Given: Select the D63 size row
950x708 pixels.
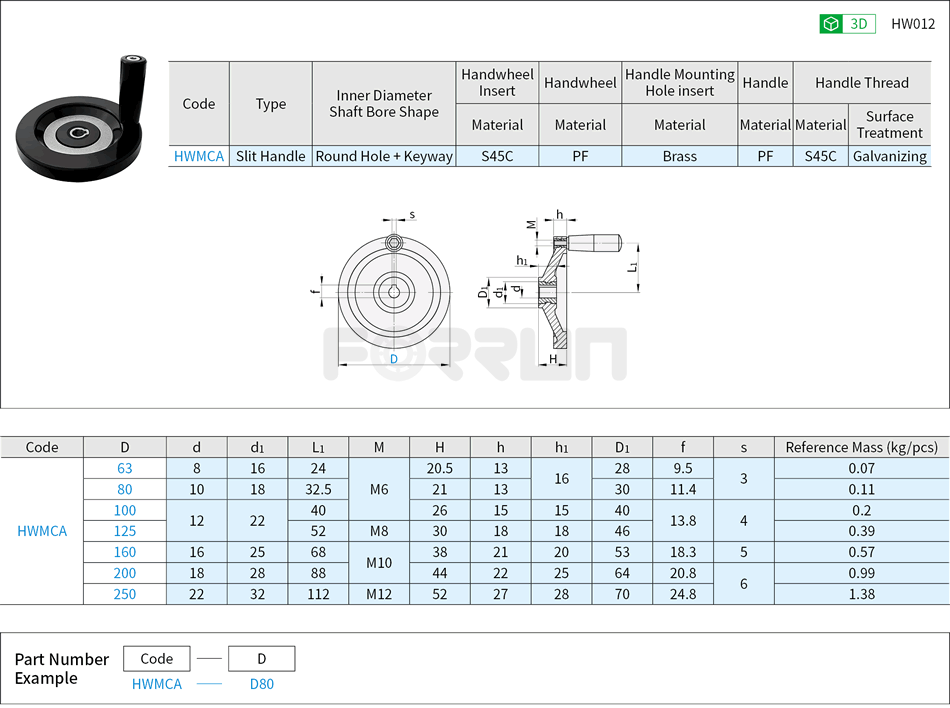Looking at the screenshot, I should [x=125, y=468].
